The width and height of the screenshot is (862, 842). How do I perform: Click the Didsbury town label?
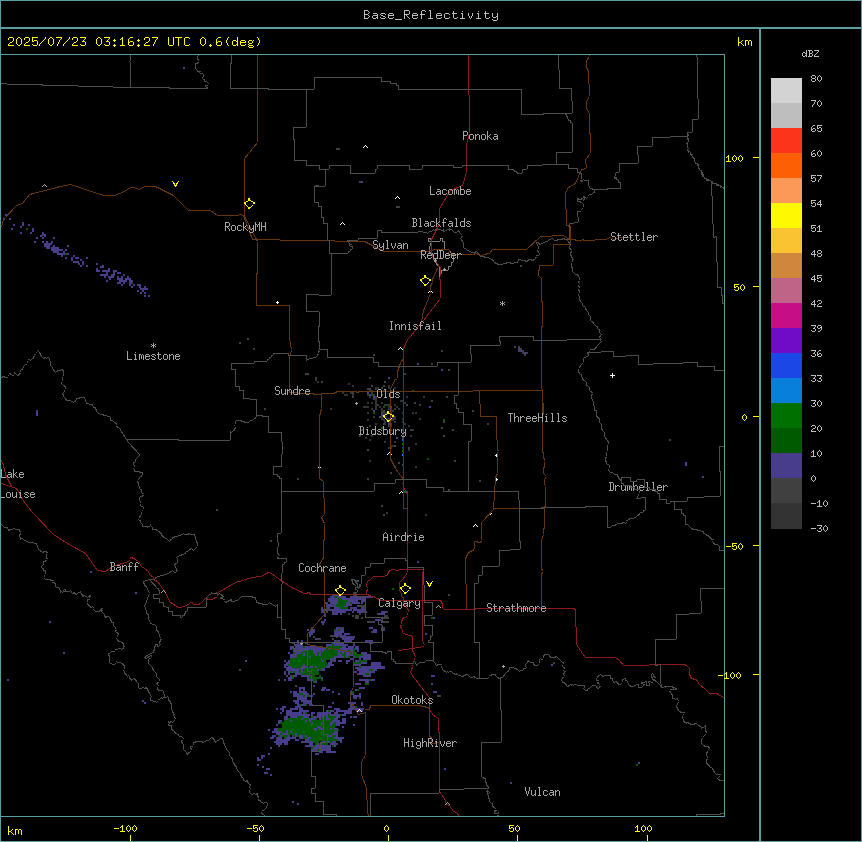tap(383, 431)
